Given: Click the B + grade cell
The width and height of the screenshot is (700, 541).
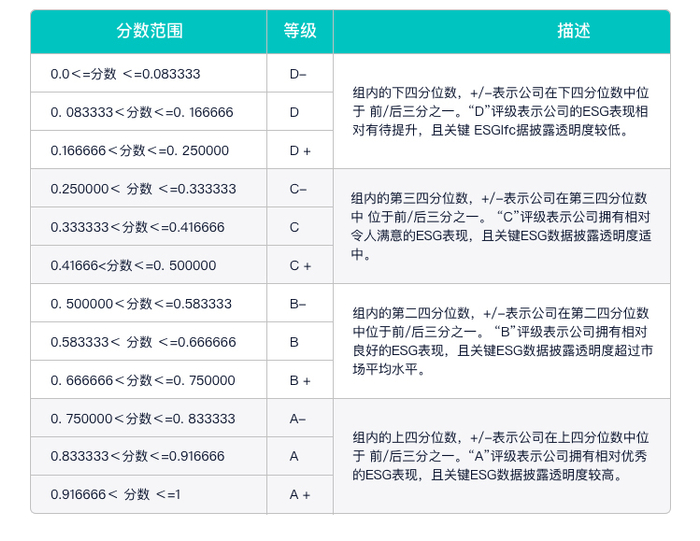Looking at the screenshot, I should point(300,380).
